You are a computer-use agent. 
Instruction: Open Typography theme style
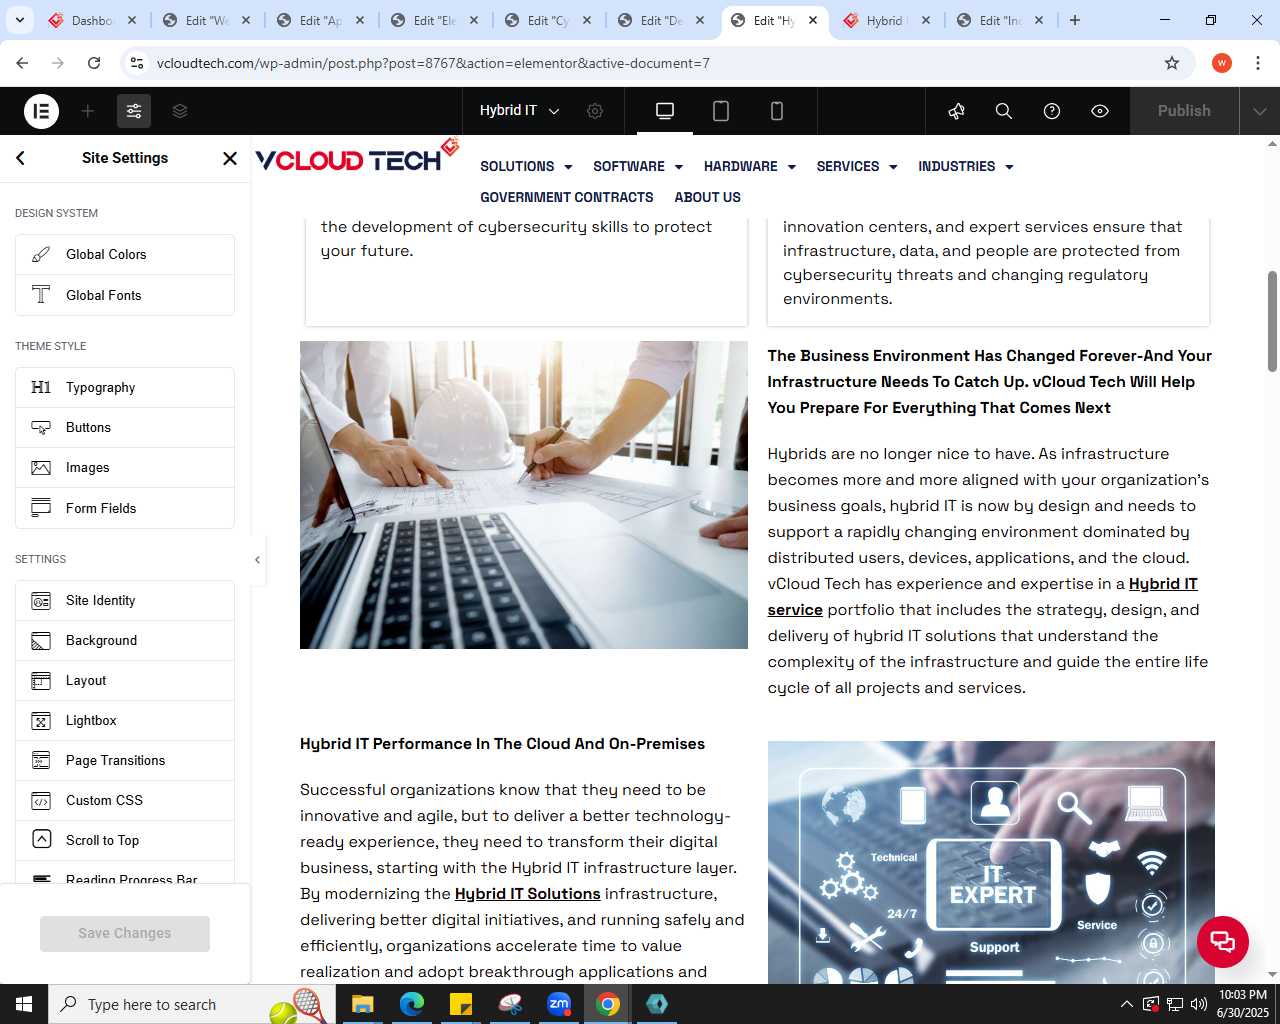[x=125, y=387]
